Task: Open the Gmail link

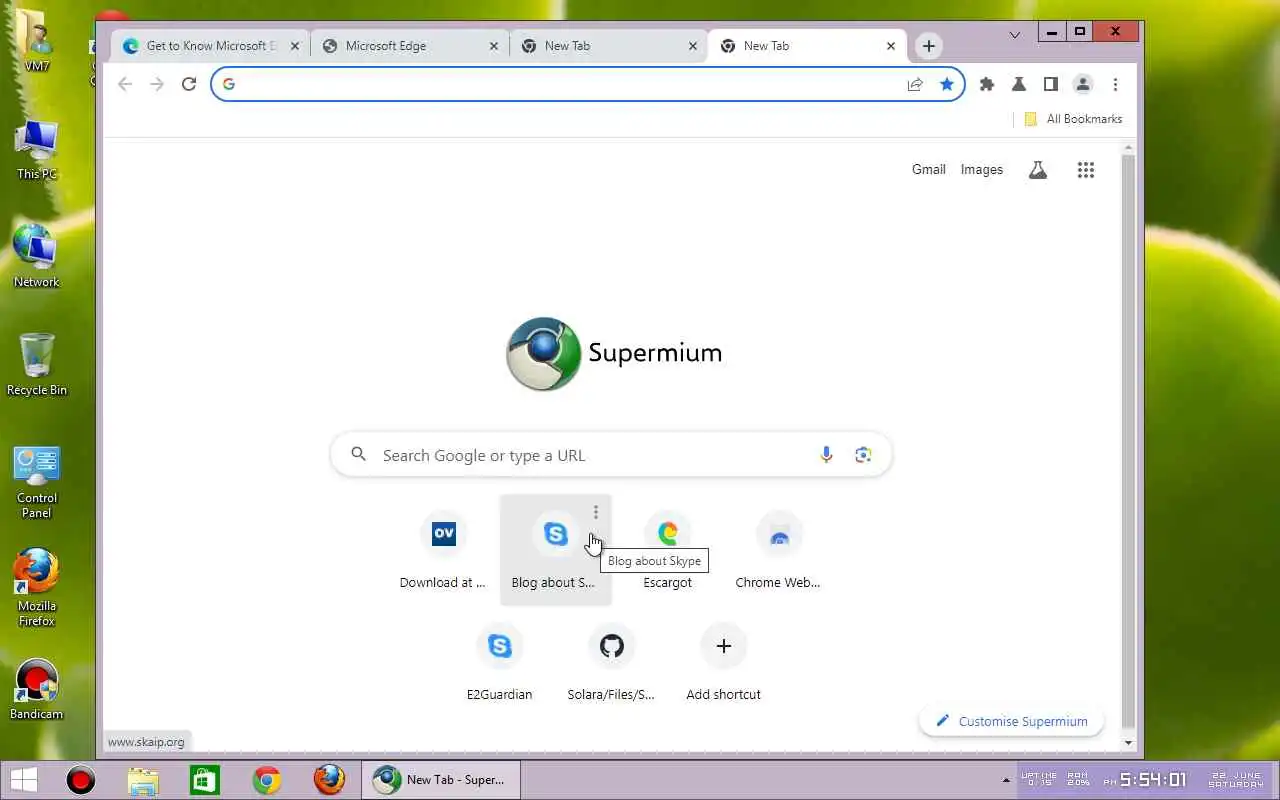Action: (x=928, y=170)
